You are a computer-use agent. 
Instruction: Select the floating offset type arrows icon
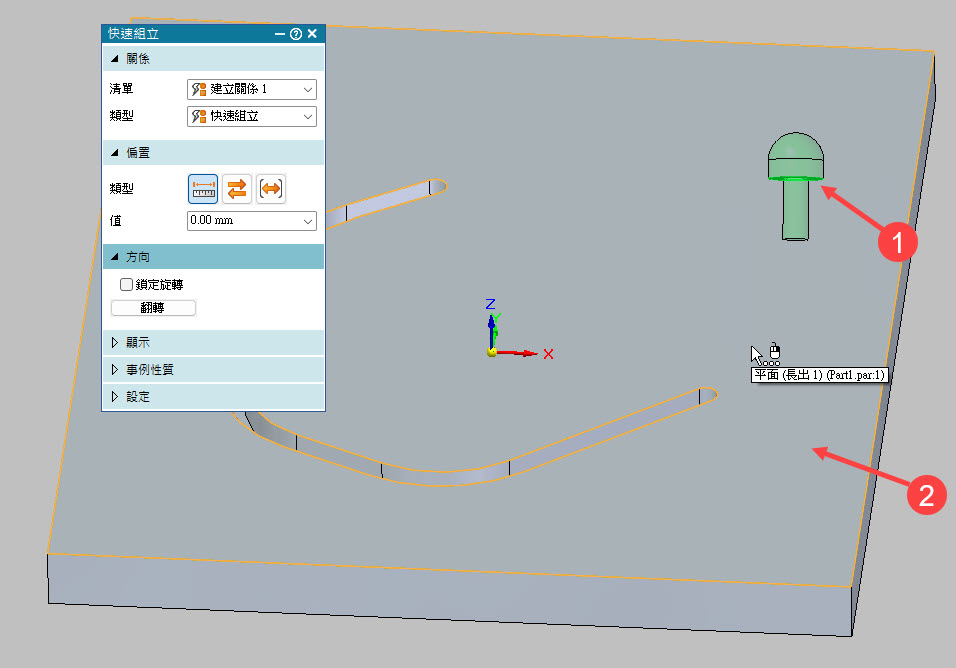(x=237, y=188)
